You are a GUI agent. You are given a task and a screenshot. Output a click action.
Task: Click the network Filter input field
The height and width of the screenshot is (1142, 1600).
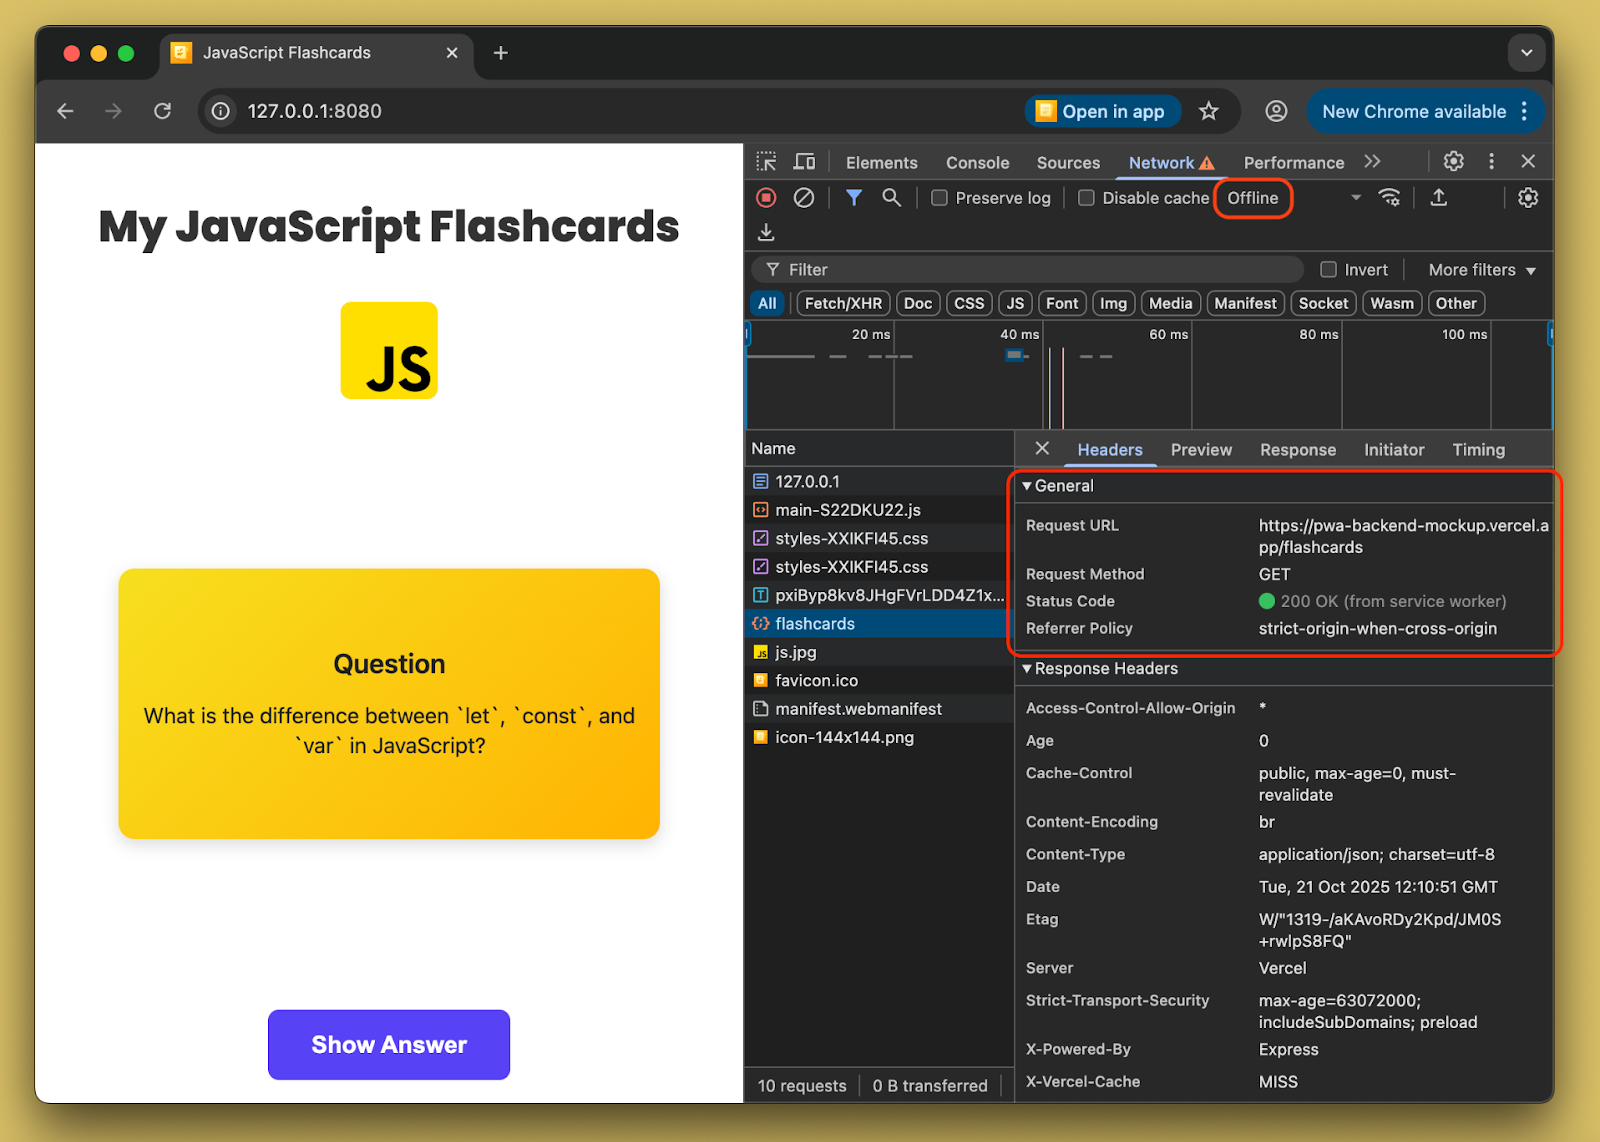1027,269
